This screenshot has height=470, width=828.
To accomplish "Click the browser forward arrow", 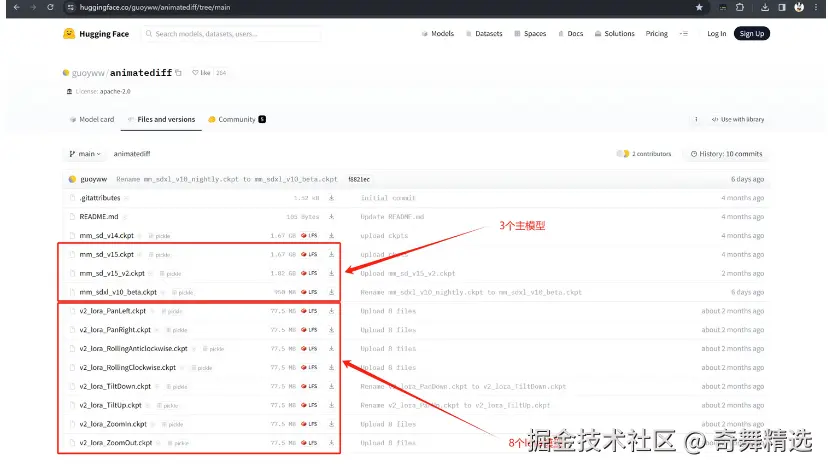I will (x=33, y=7).
